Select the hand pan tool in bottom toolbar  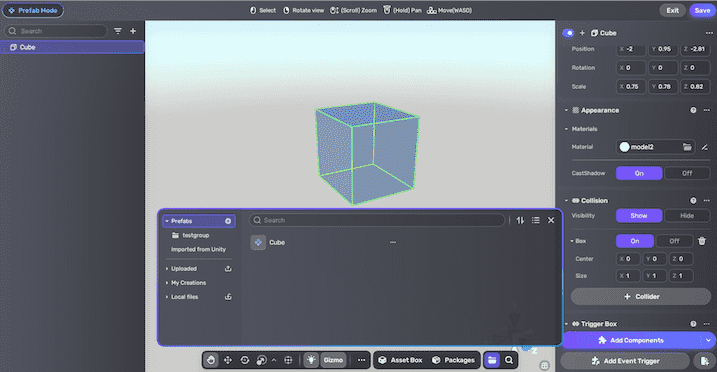point(211,360)
